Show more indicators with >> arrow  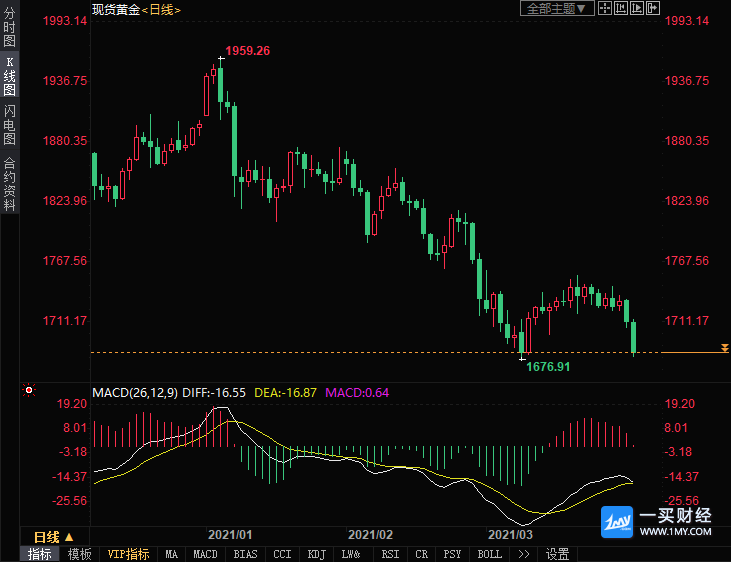point(524,554)
